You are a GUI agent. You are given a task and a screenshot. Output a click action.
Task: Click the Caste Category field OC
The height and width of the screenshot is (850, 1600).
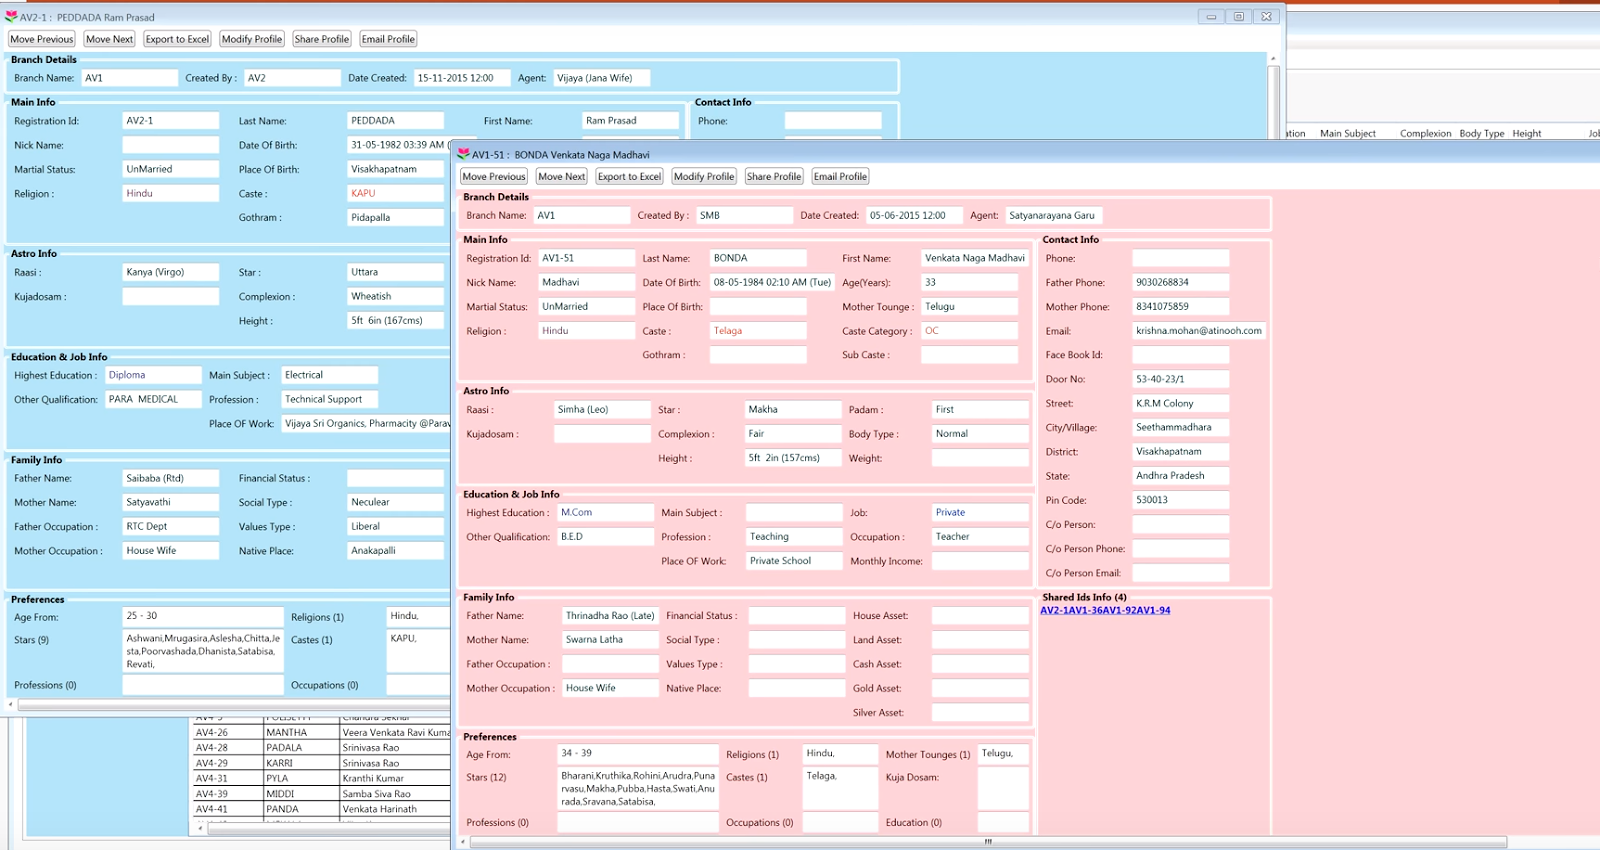(969, 331)
